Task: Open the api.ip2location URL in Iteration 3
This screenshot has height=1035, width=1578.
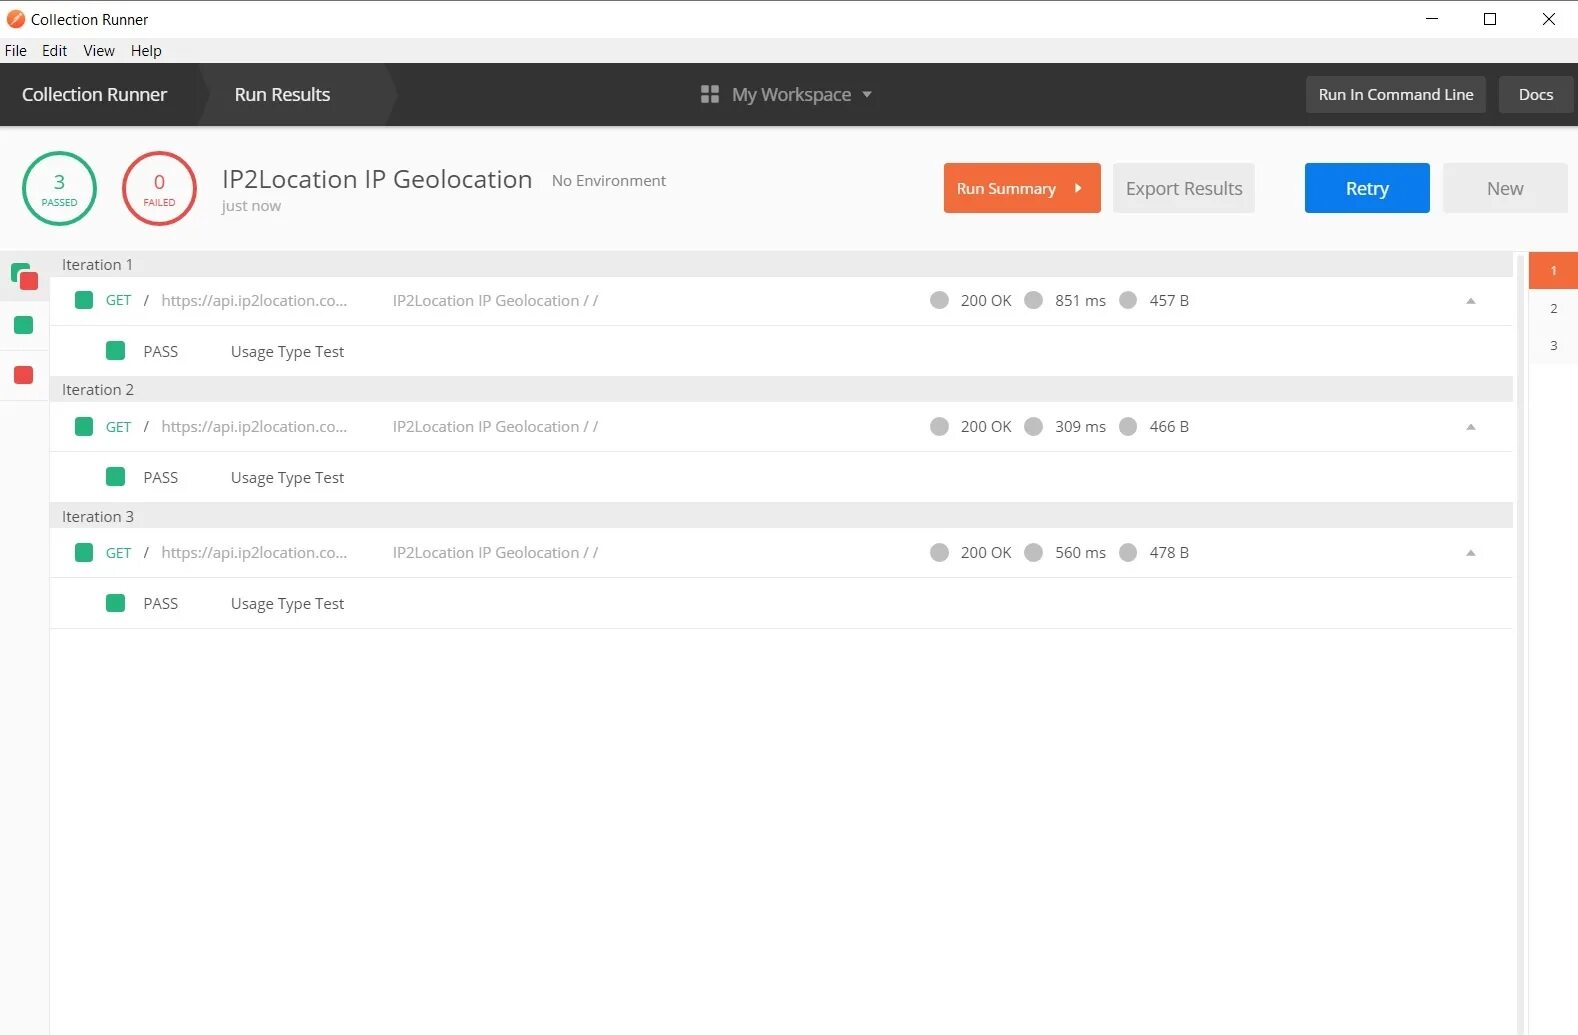Action: click(254, 552)
